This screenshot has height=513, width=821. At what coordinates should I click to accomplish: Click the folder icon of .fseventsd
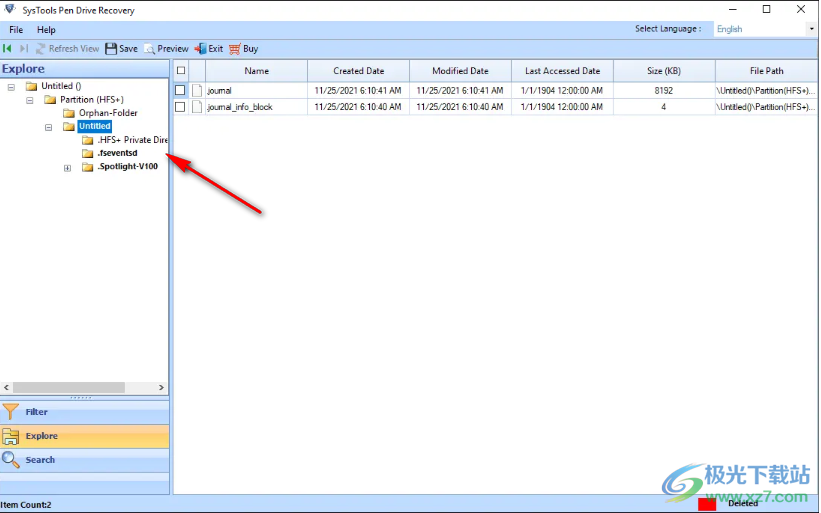click(x=88, y=153)
